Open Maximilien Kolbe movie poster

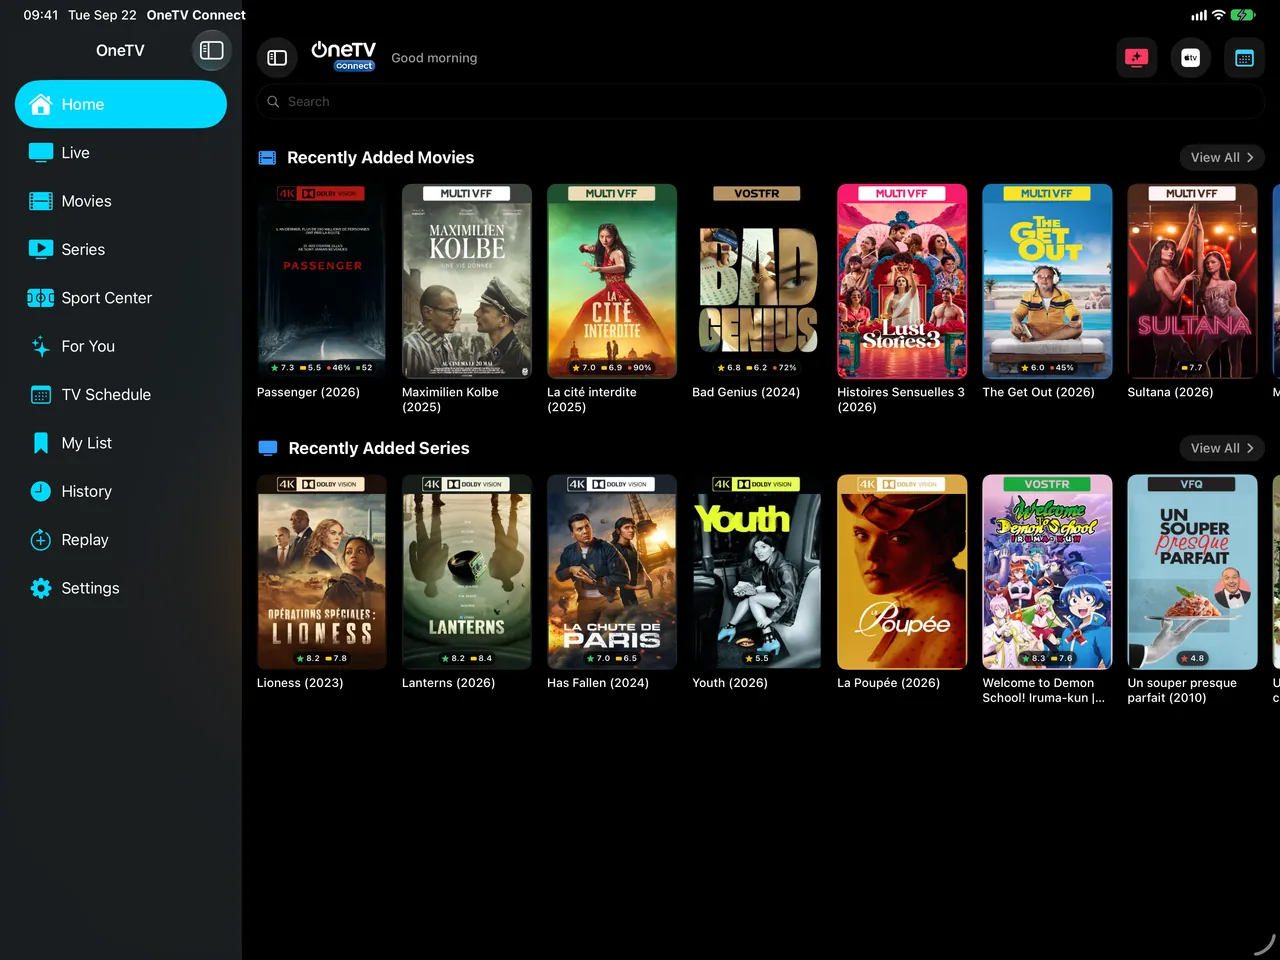(467, 281)
